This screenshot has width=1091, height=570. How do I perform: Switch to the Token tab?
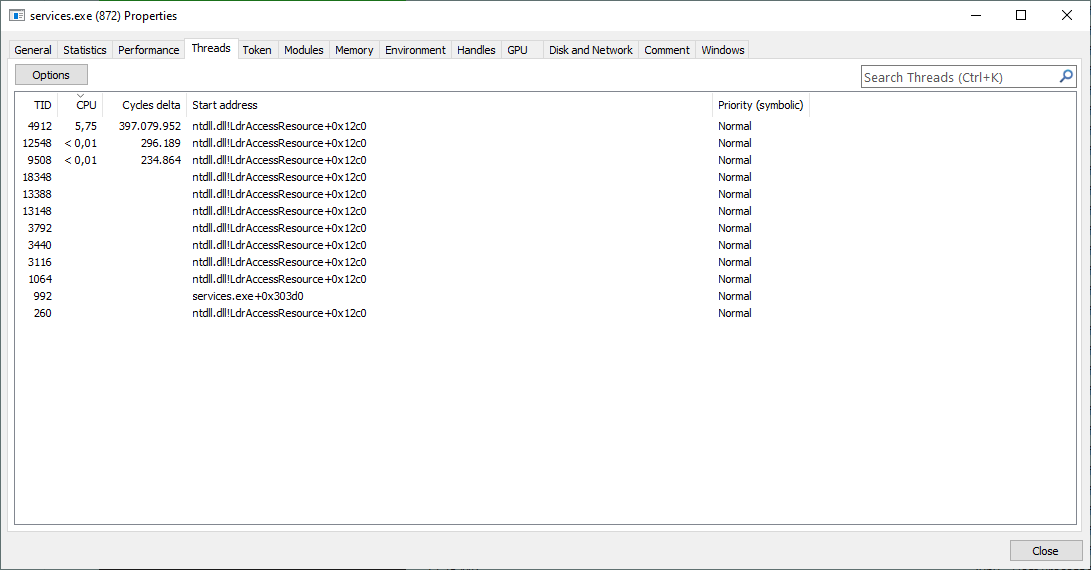tap(257, 50)
